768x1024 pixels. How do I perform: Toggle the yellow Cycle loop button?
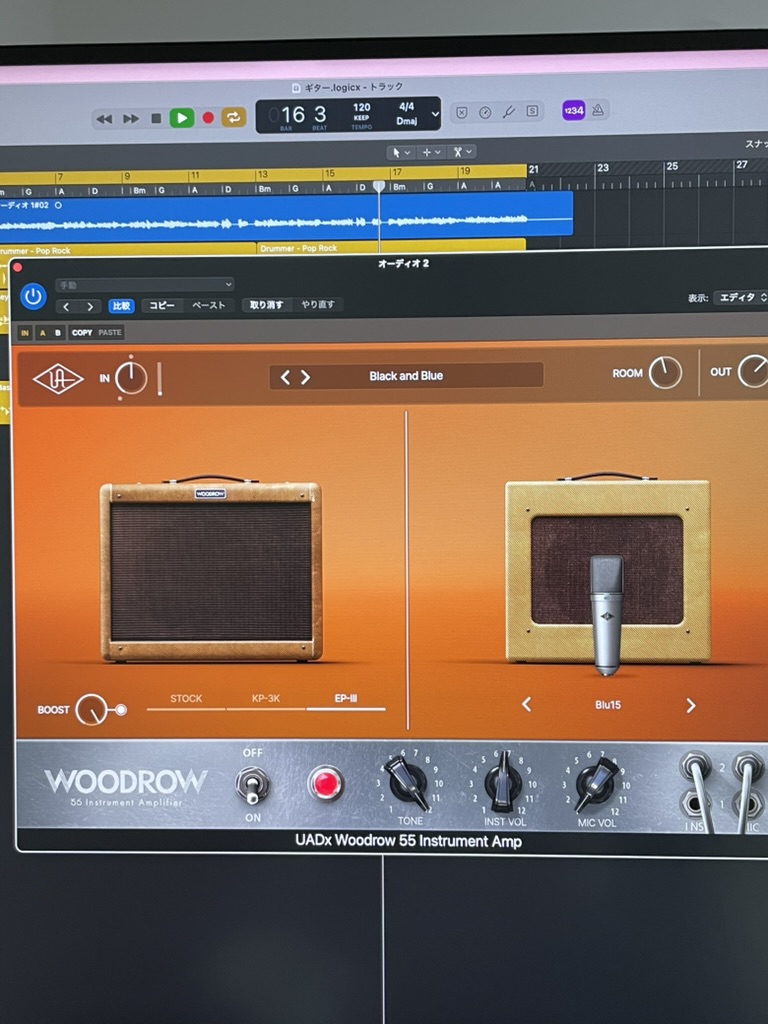click(233, 117)
